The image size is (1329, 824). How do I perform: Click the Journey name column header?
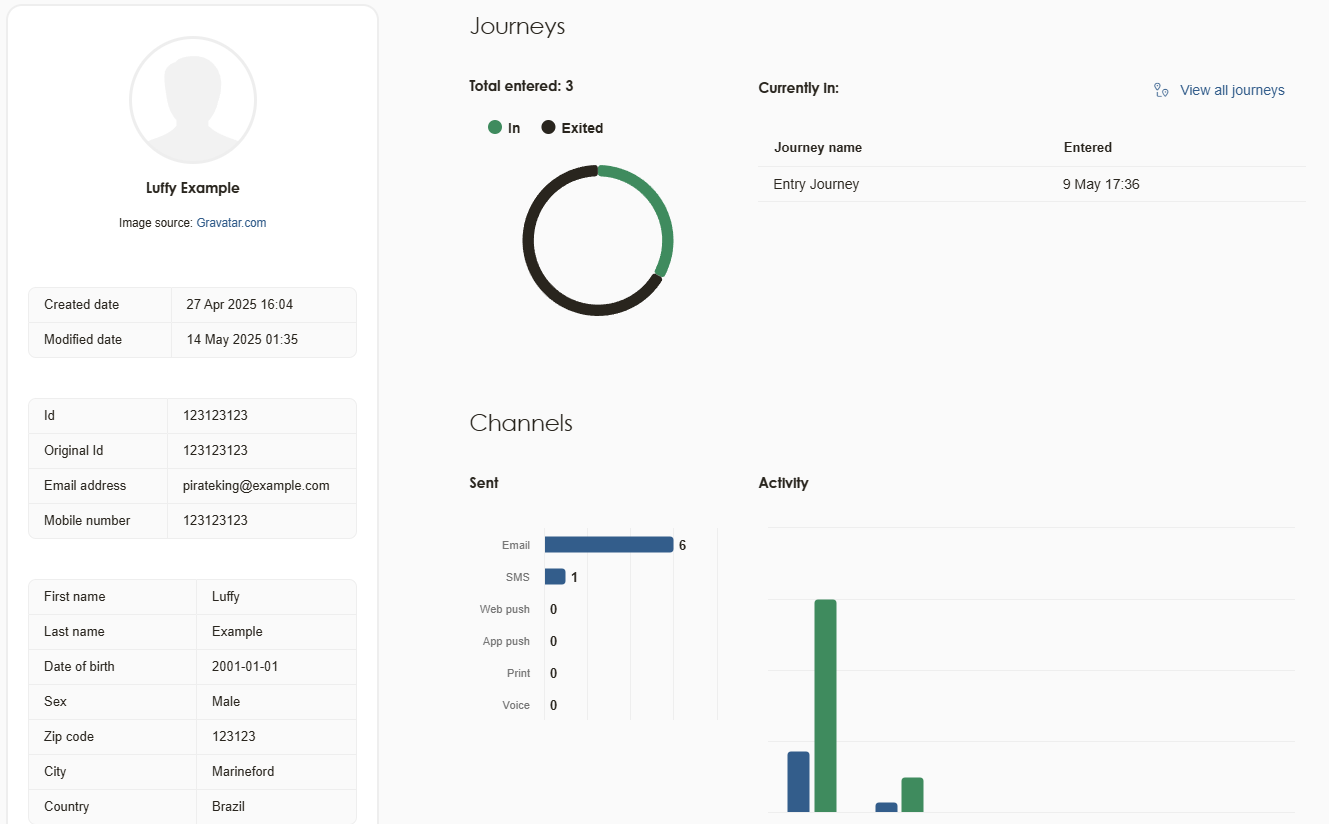coord(818,147)
